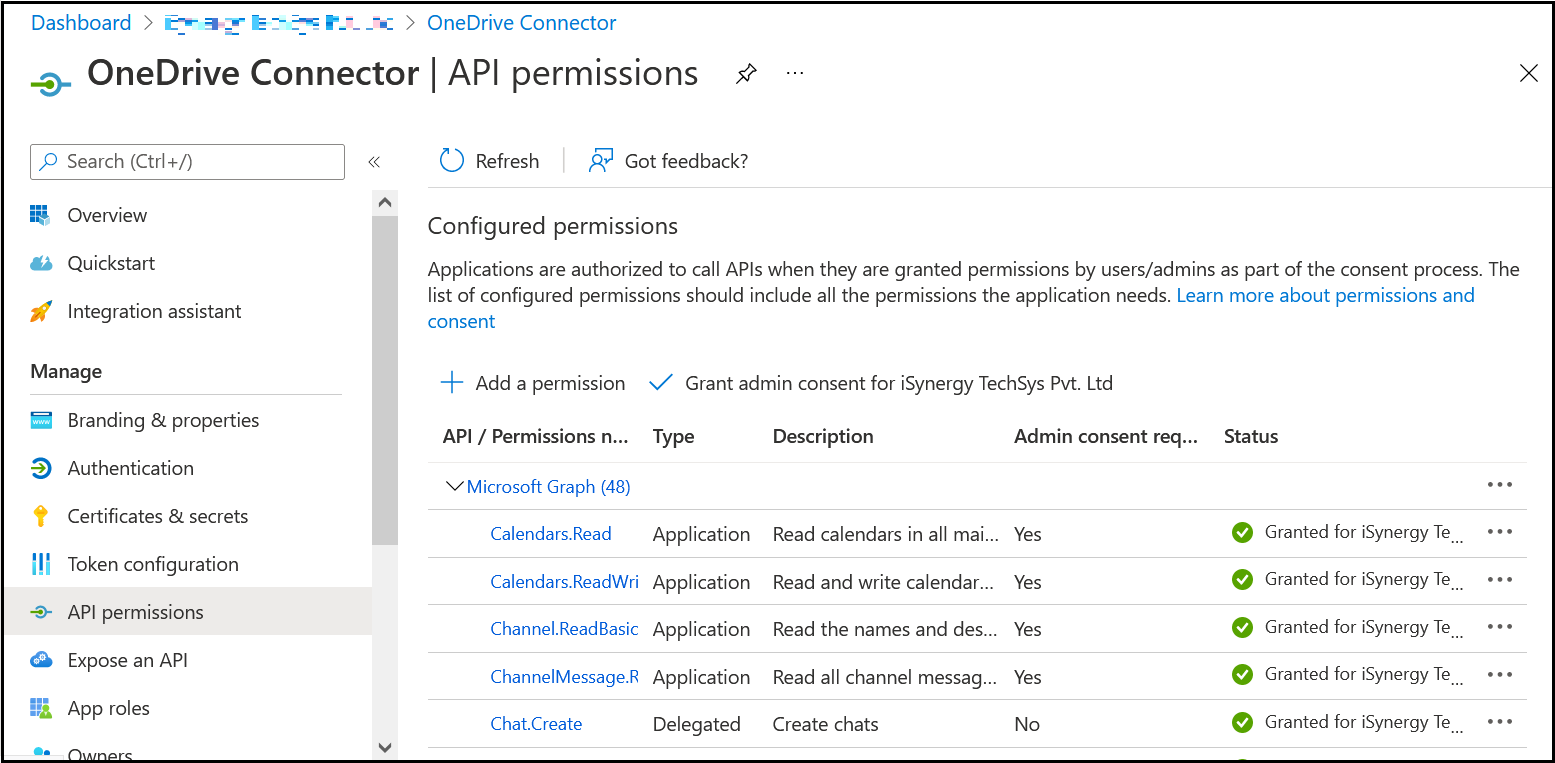Viewport: 1555px width, 763px height.
Task: Click the Certificates & secrets key icon
Action: 41,516
